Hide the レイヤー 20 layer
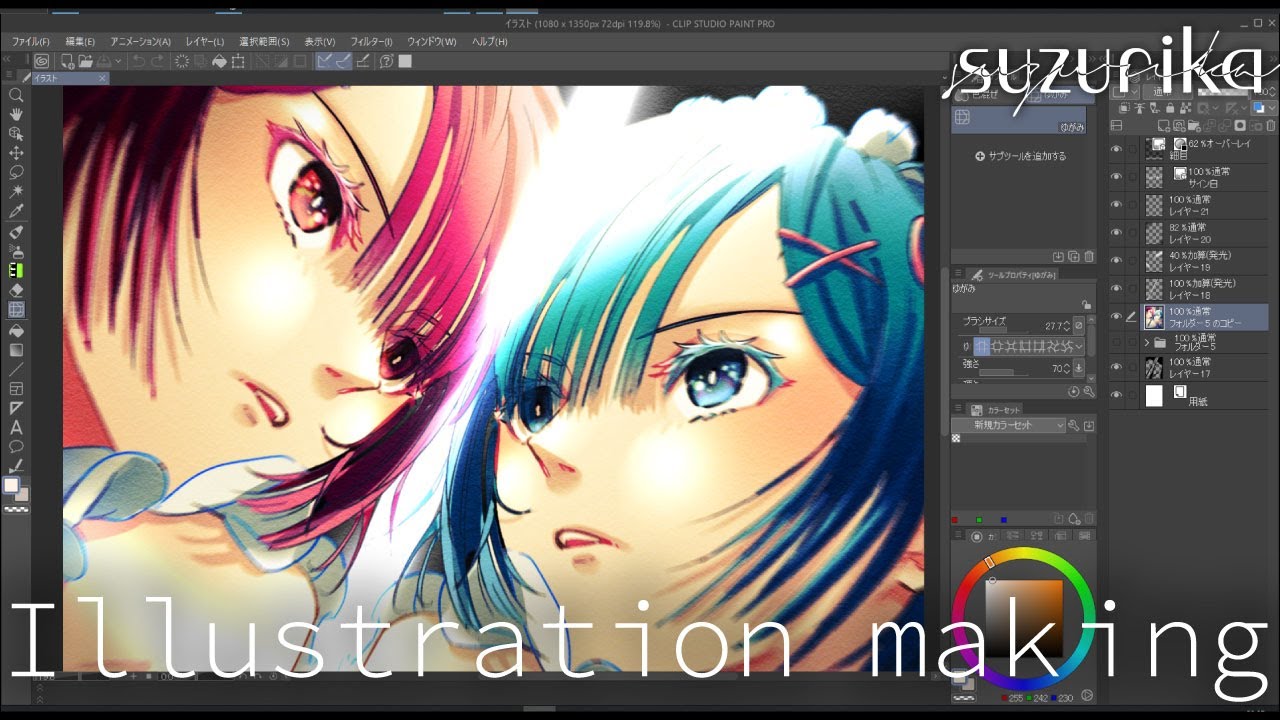This screenshot has width=1280, height=720. click(1117, 232)
